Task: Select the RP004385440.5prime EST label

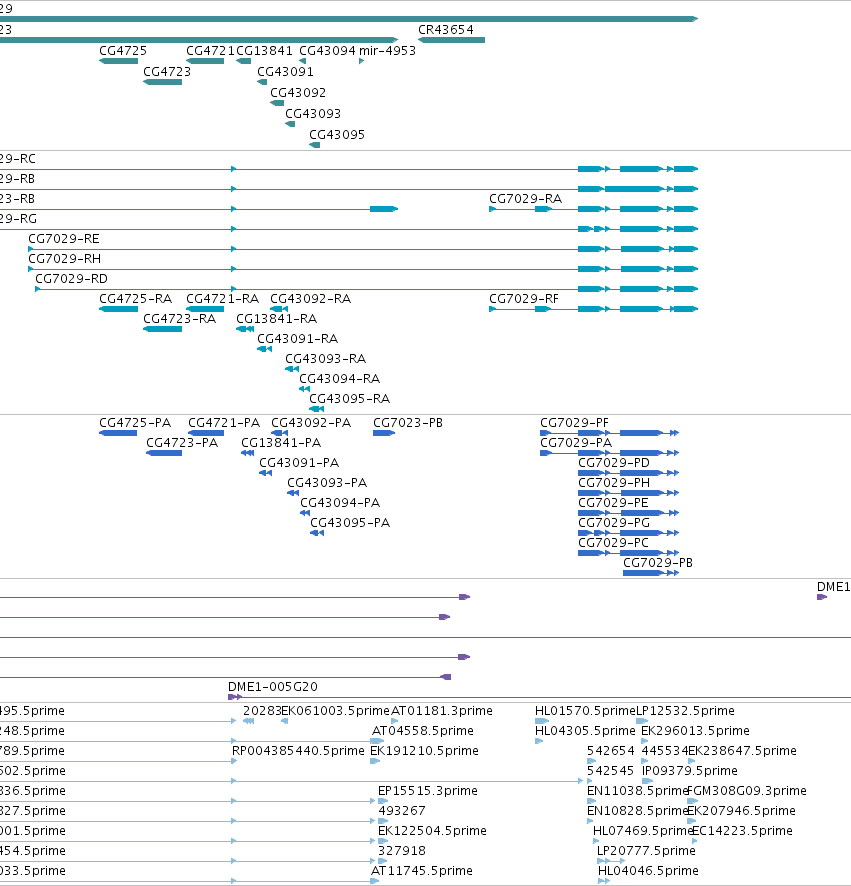Action: [298, 751]
